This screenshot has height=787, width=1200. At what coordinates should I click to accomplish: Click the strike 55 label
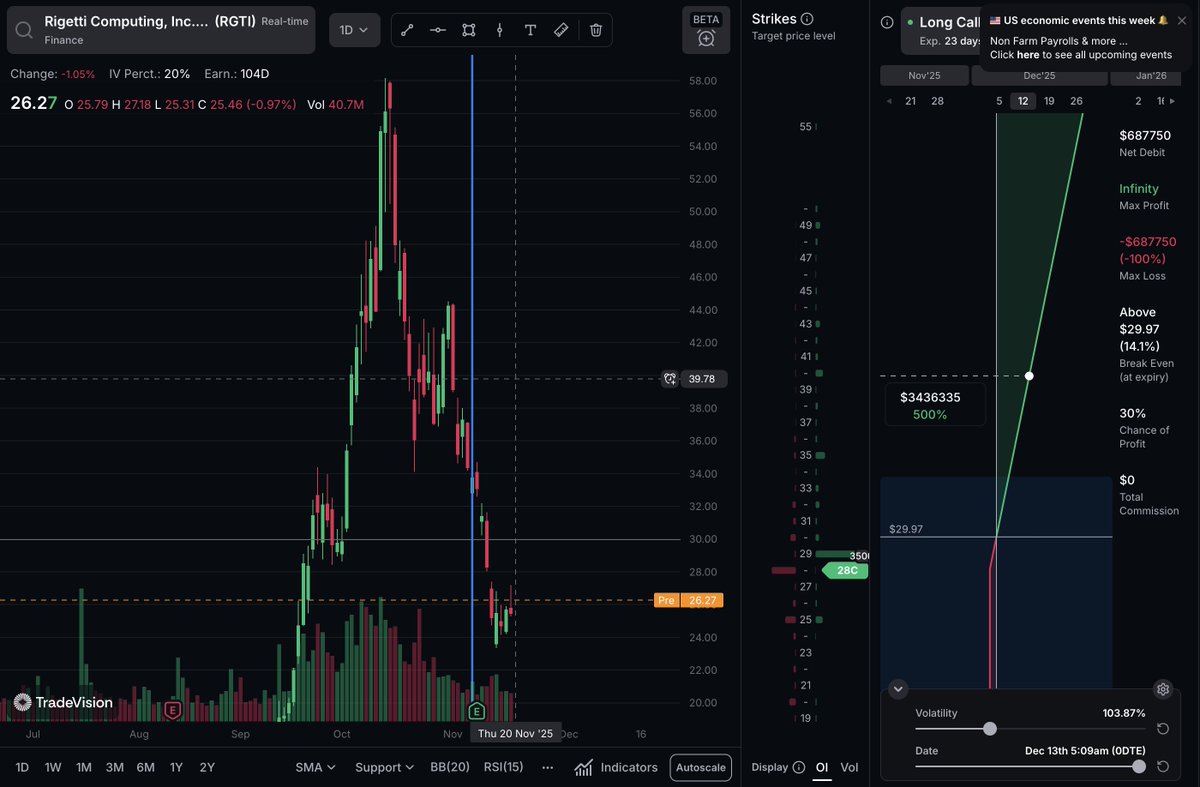(806, 127)
